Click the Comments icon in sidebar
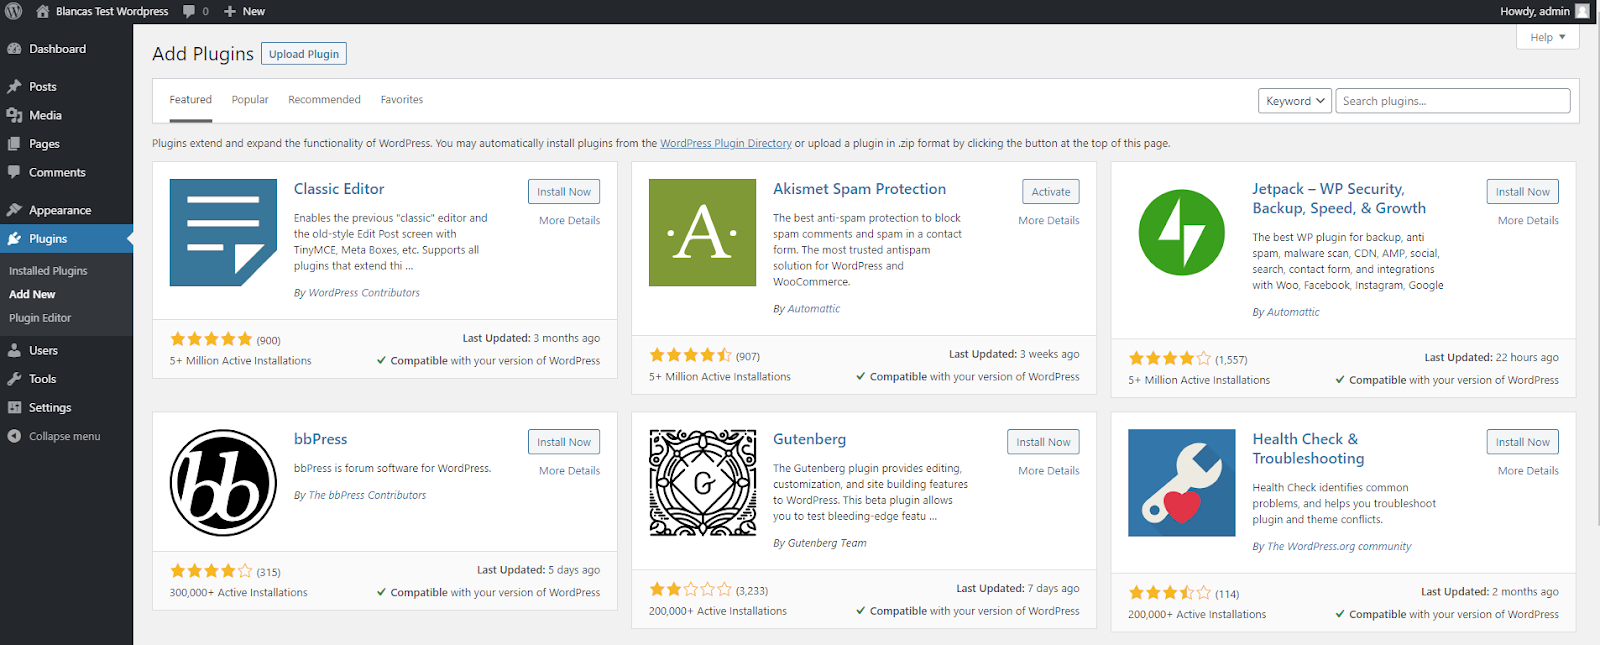This screenshot has width=1600, height=645. click(14, 172)
